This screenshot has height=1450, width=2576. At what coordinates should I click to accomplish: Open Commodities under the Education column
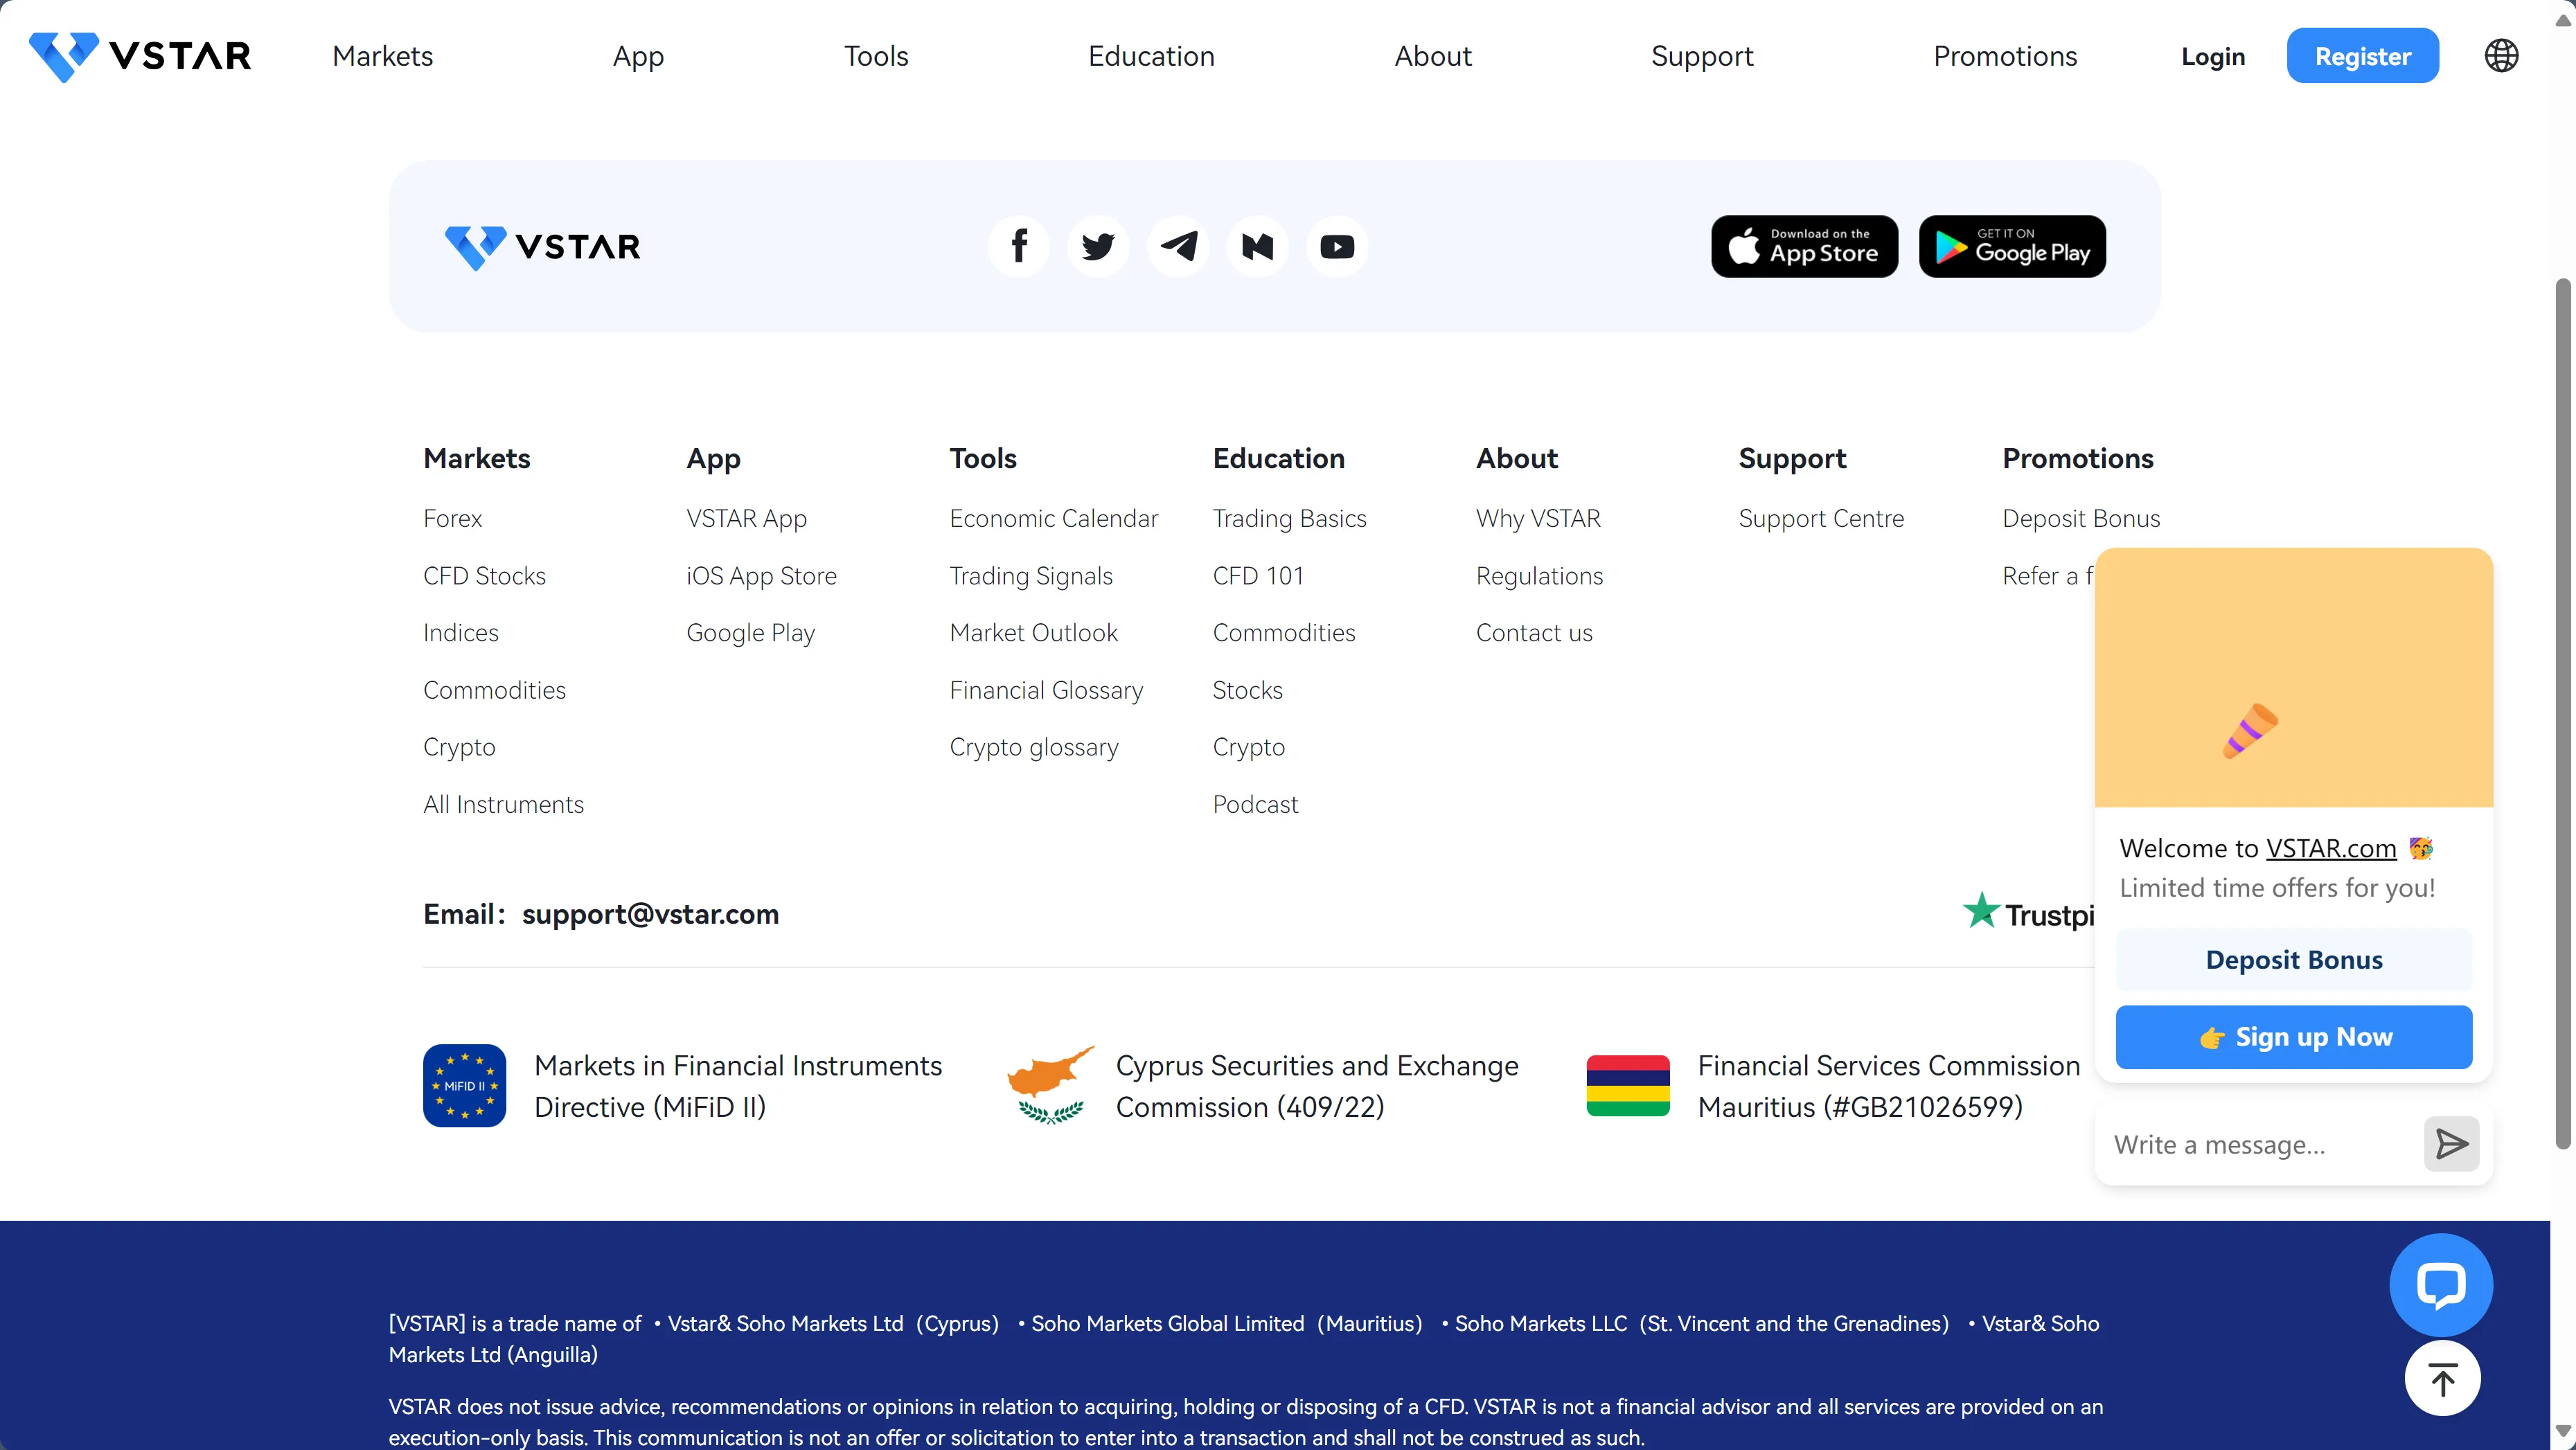pyautogui.click(x=1284, y=633)
